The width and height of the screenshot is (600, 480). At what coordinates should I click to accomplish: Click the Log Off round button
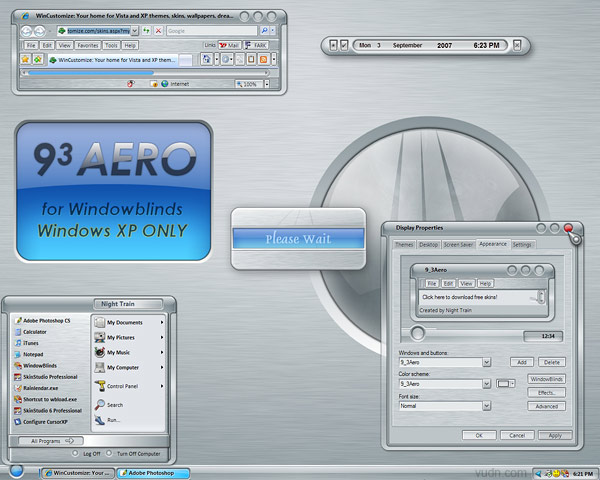(75, 453)
